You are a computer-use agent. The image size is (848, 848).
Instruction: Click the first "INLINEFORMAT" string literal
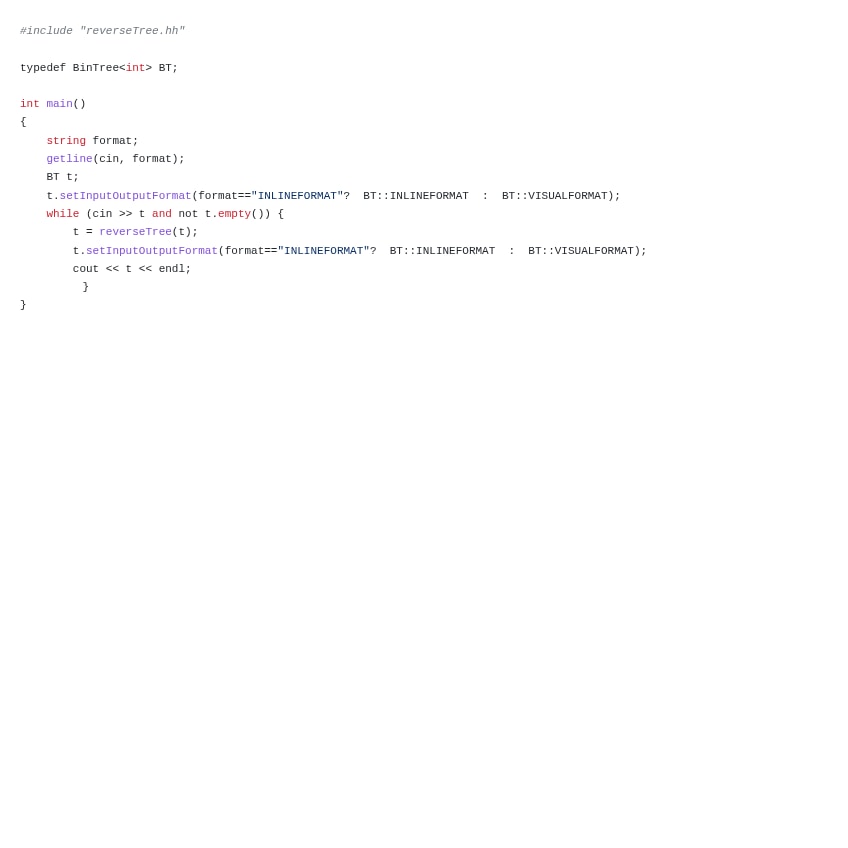pos(297,196)
